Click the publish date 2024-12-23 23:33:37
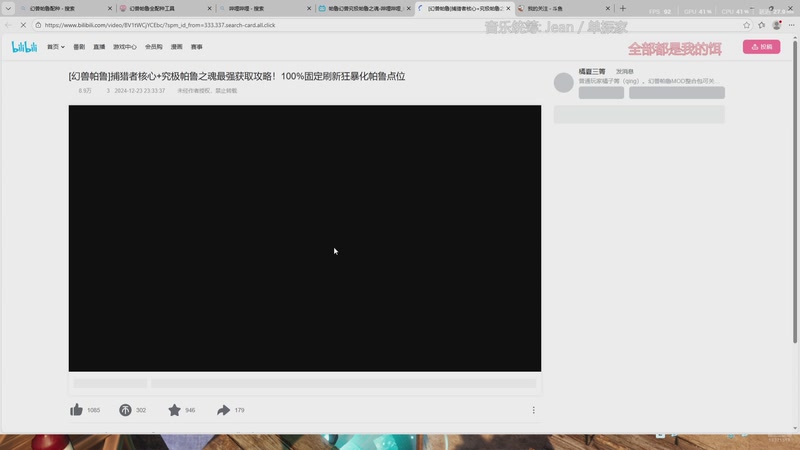 click(140, 91)
